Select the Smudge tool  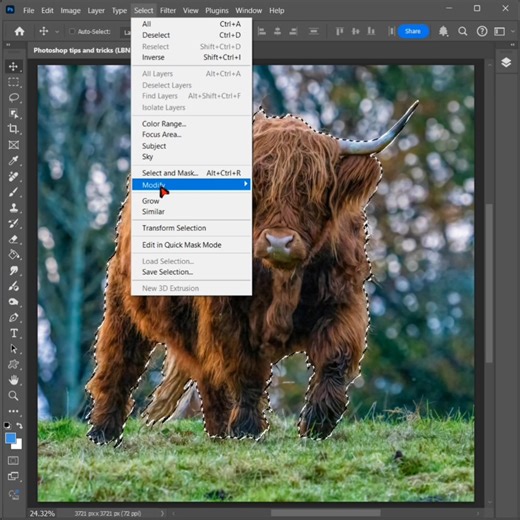[x=13, y=270]
